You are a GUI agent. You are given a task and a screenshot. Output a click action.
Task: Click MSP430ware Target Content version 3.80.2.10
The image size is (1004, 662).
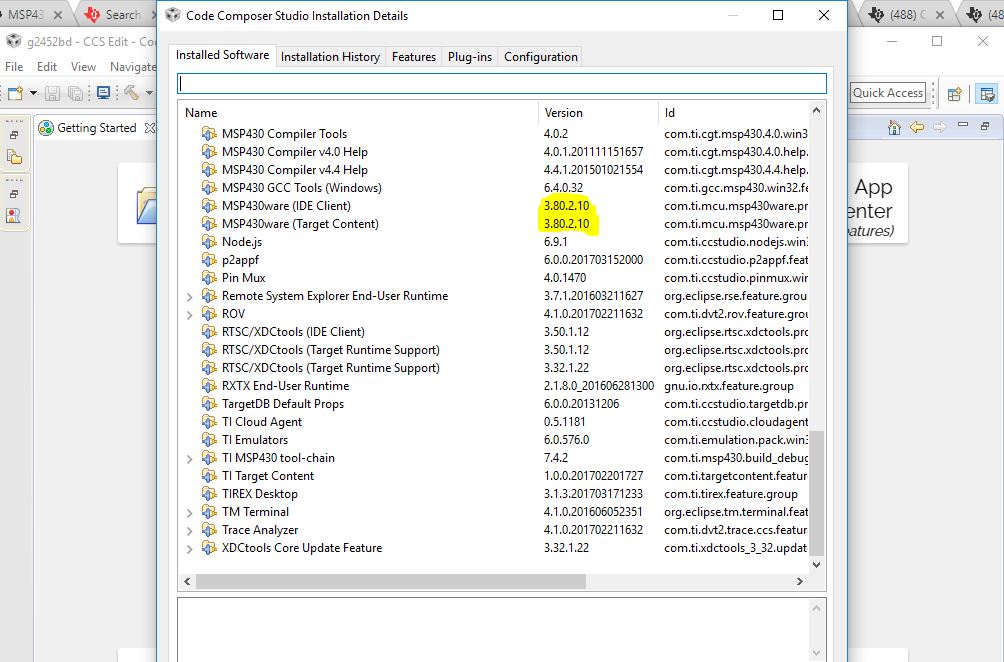coord(567,223)
